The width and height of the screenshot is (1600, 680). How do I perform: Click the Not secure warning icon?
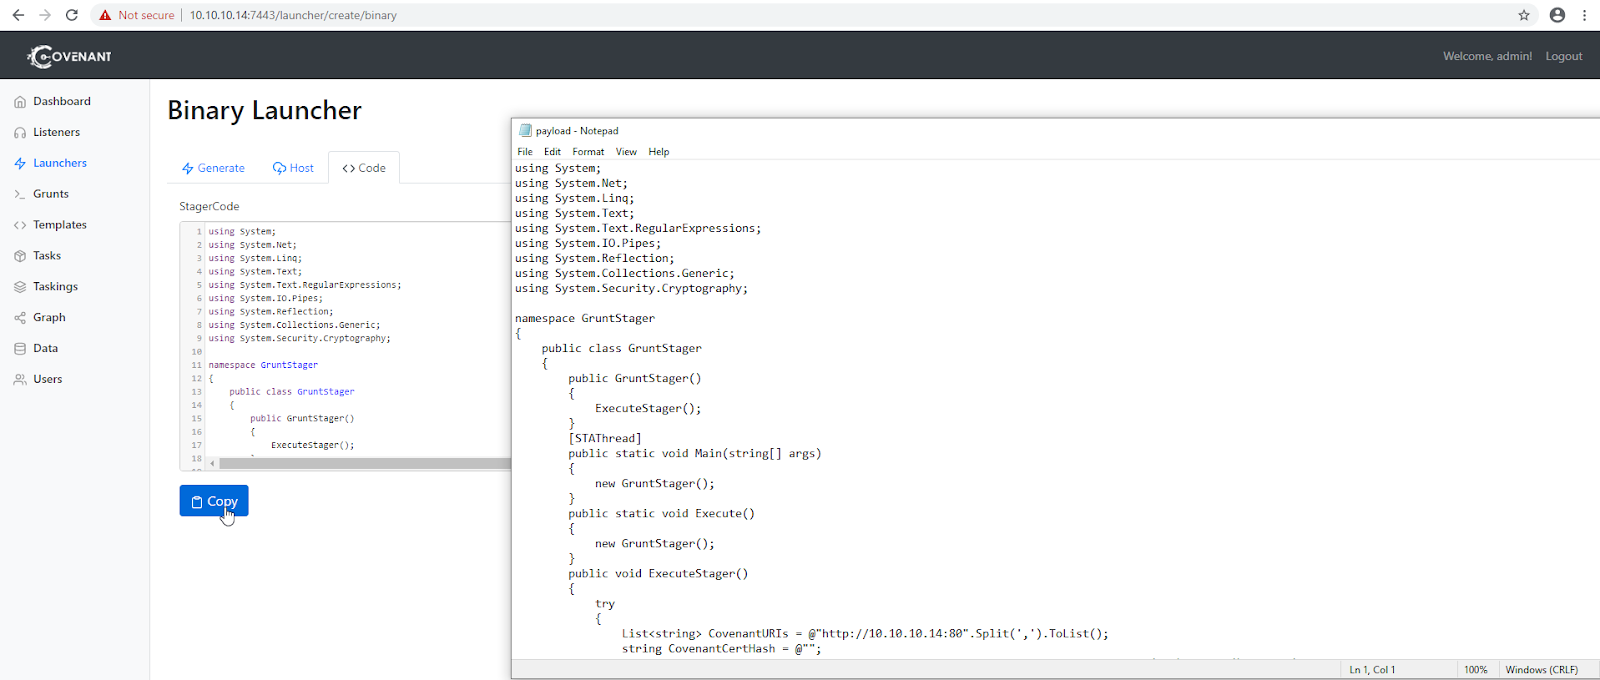click(x=105, y=15)
